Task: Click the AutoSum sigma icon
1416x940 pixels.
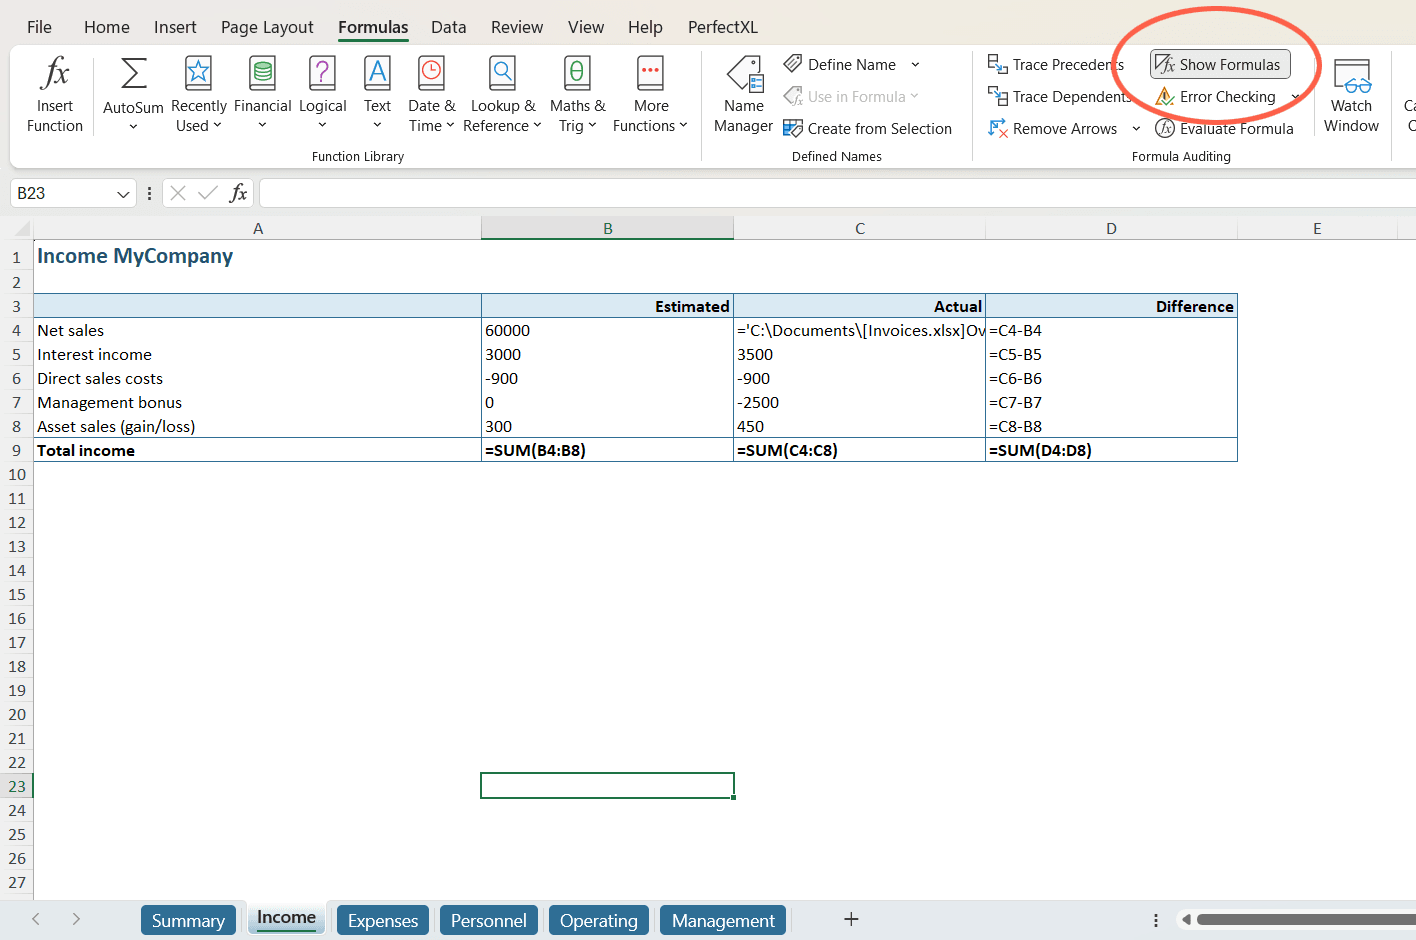Action: coord(133,74)
